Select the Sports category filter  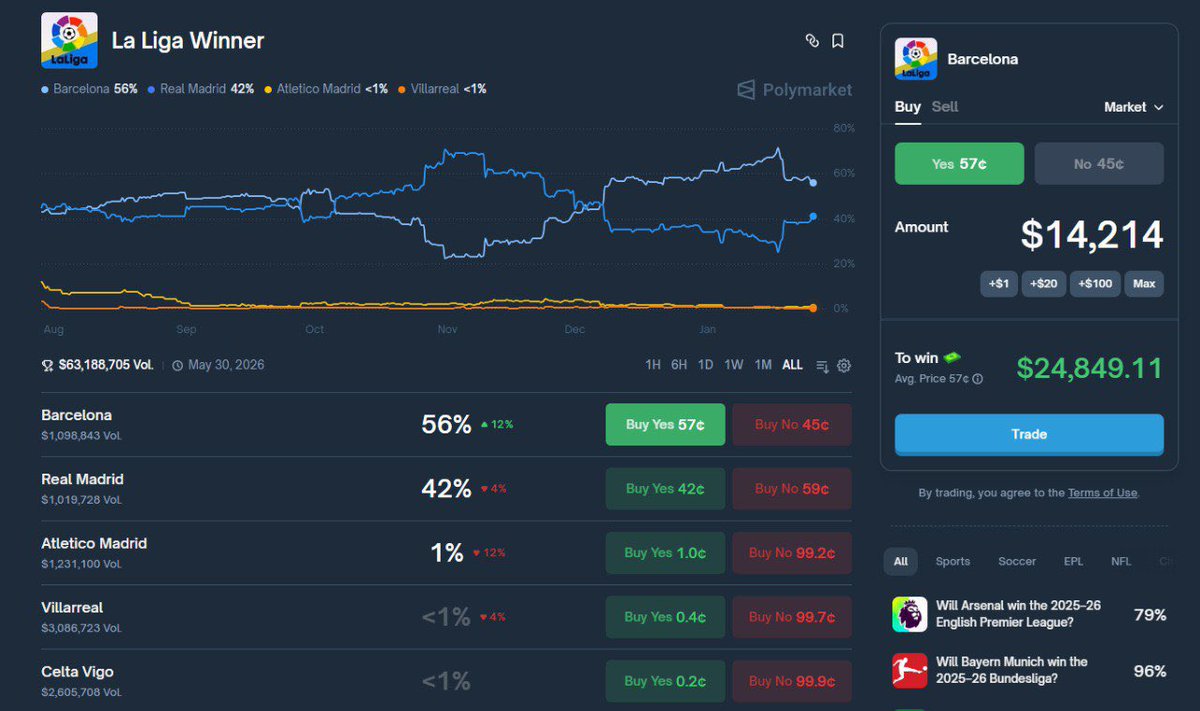point(953,561)
